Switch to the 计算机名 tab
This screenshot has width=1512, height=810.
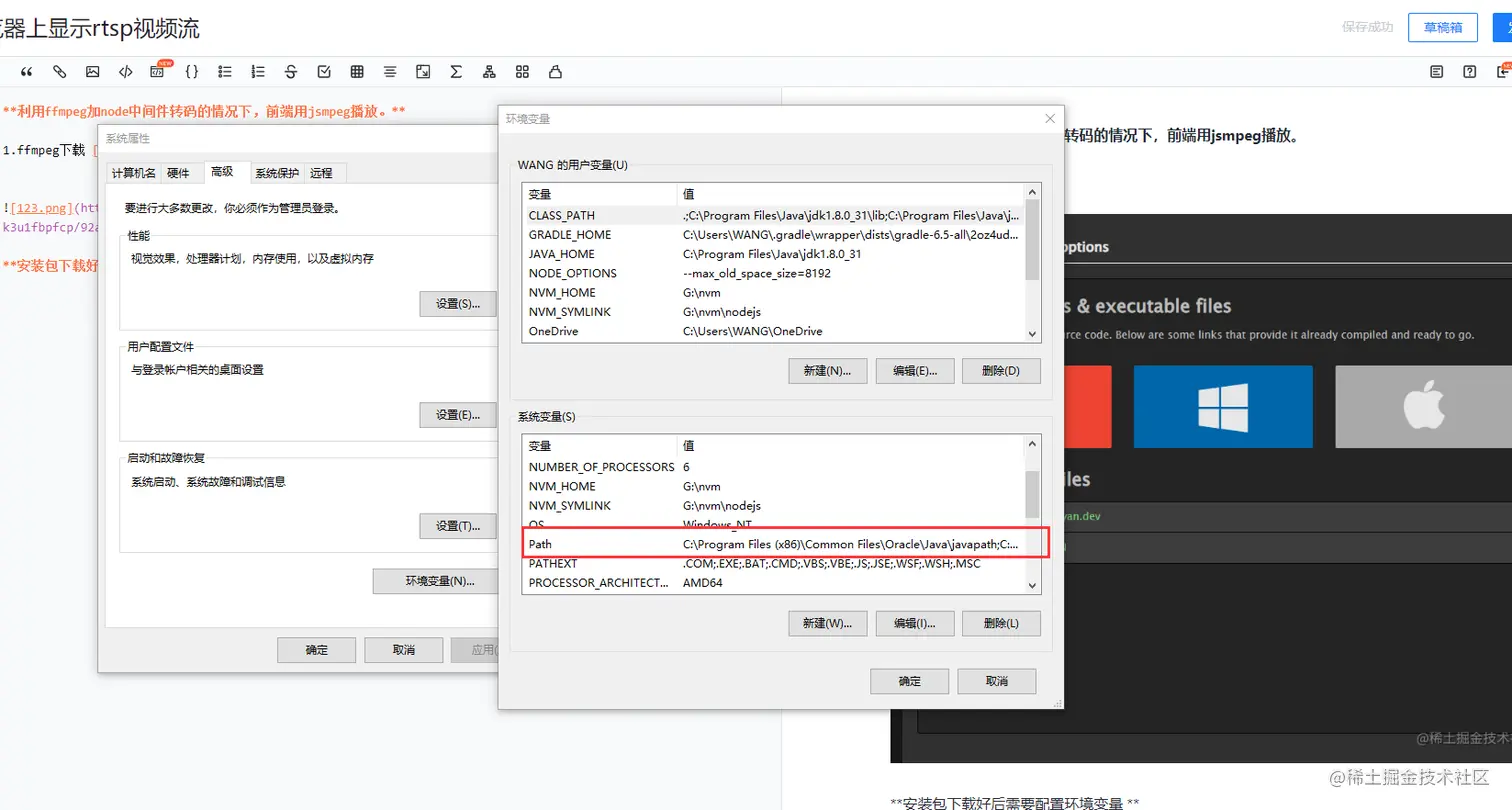(133, 173)
